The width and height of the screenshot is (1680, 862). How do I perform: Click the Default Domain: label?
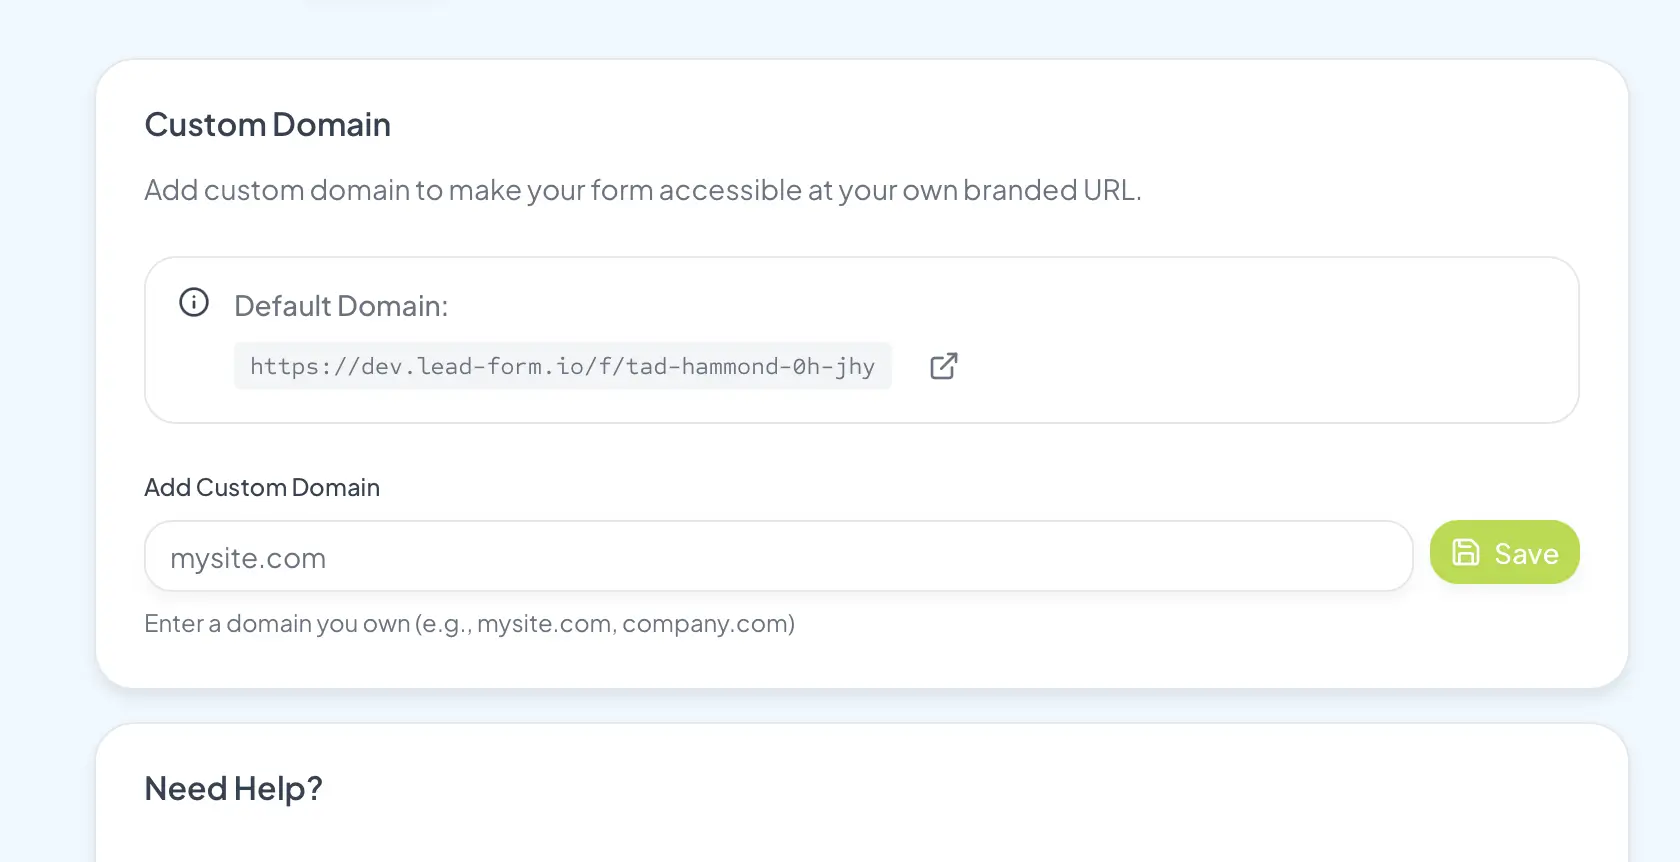tap(341, 306)
